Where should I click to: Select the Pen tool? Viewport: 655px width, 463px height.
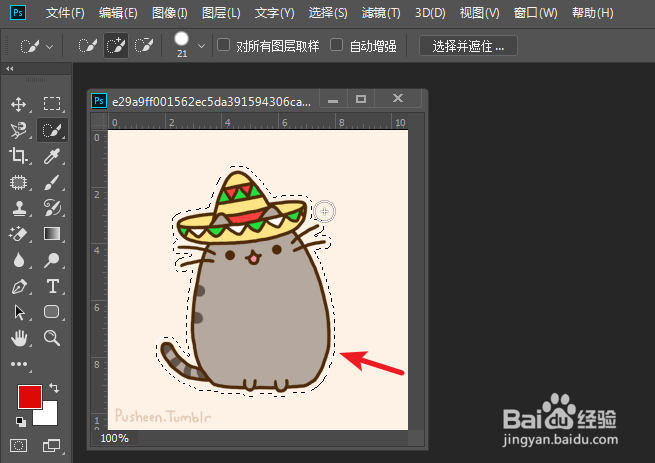click(x=18, y=287)
